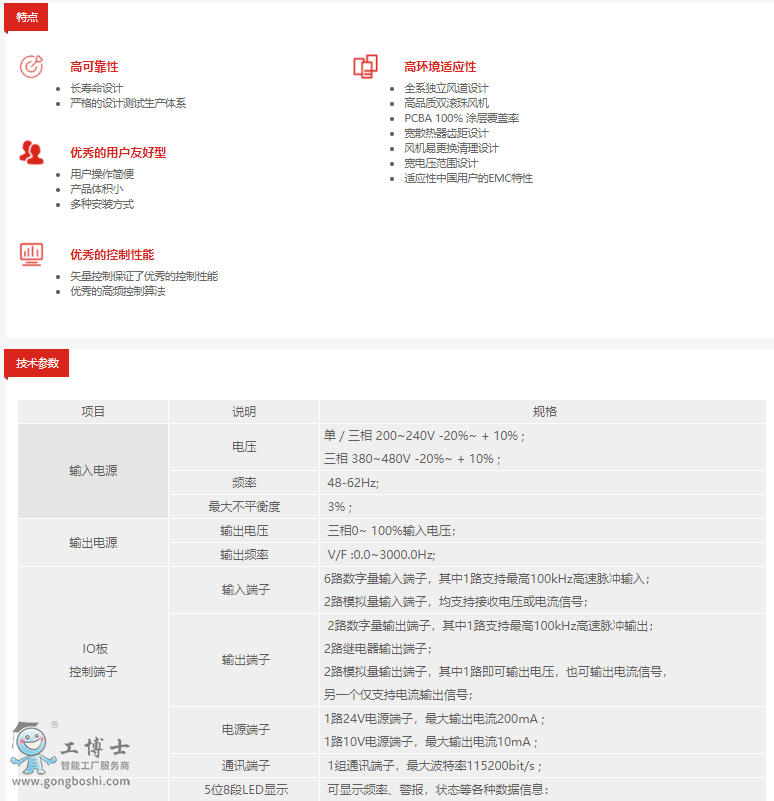The width and height of the screenshot is (774, 801).
Task: Click the 优秀的控制性能 heading
Action: pyautogui.click(x=112, y=255)
